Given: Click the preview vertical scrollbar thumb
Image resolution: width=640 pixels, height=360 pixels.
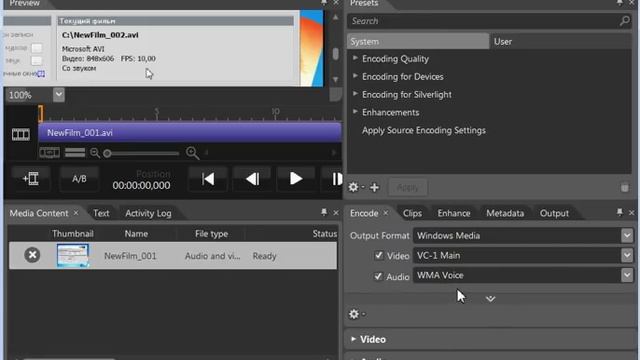Looking at the screenshot, I should coord(336,54).
